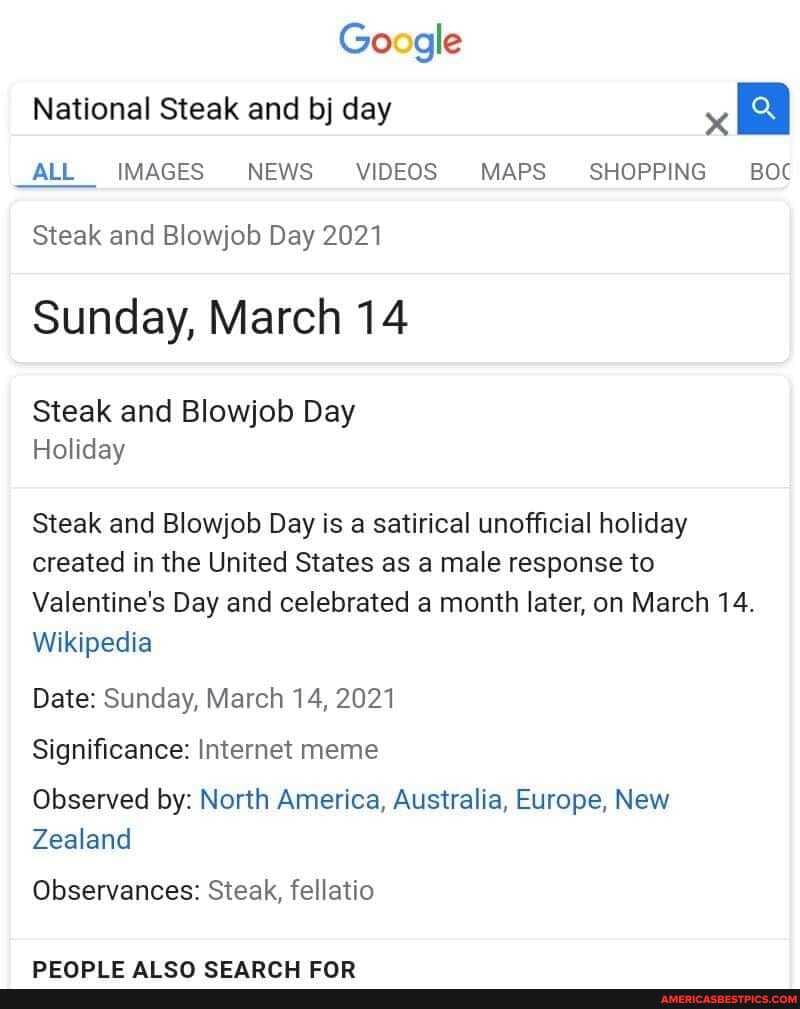Viewport: 800px width, 1009px height.
Task: Click the People Also Search For heading
Action: point(194,969)
